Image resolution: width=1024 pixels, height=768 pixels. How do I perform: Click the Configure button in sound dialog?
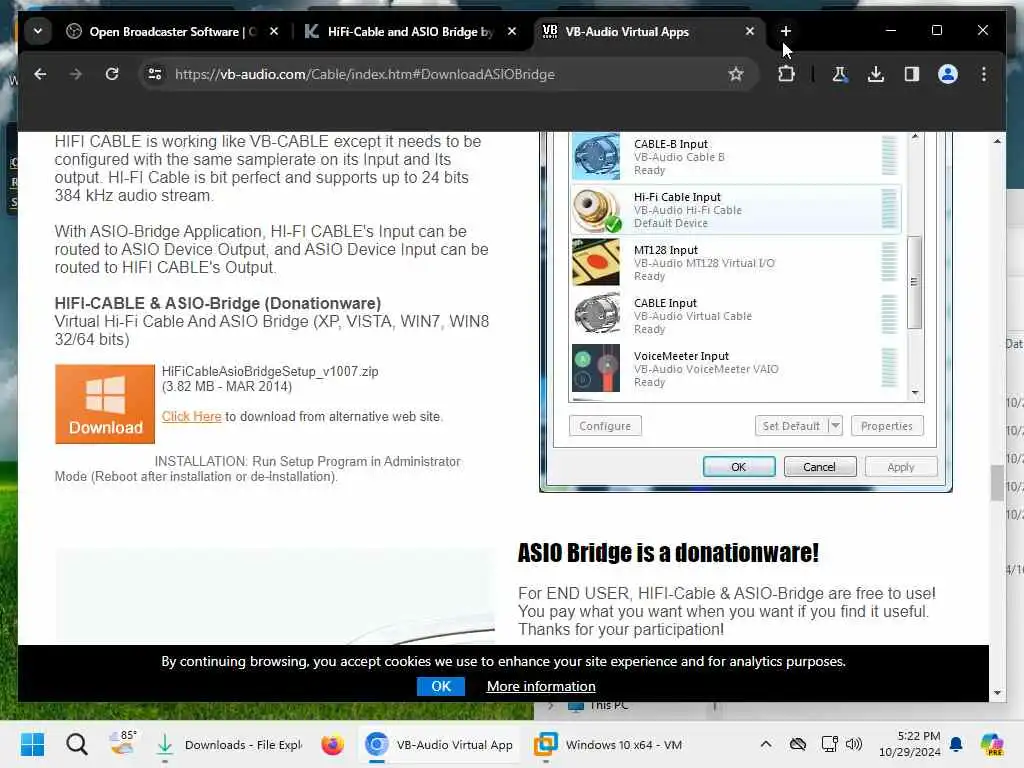click(x=605, y=426)
